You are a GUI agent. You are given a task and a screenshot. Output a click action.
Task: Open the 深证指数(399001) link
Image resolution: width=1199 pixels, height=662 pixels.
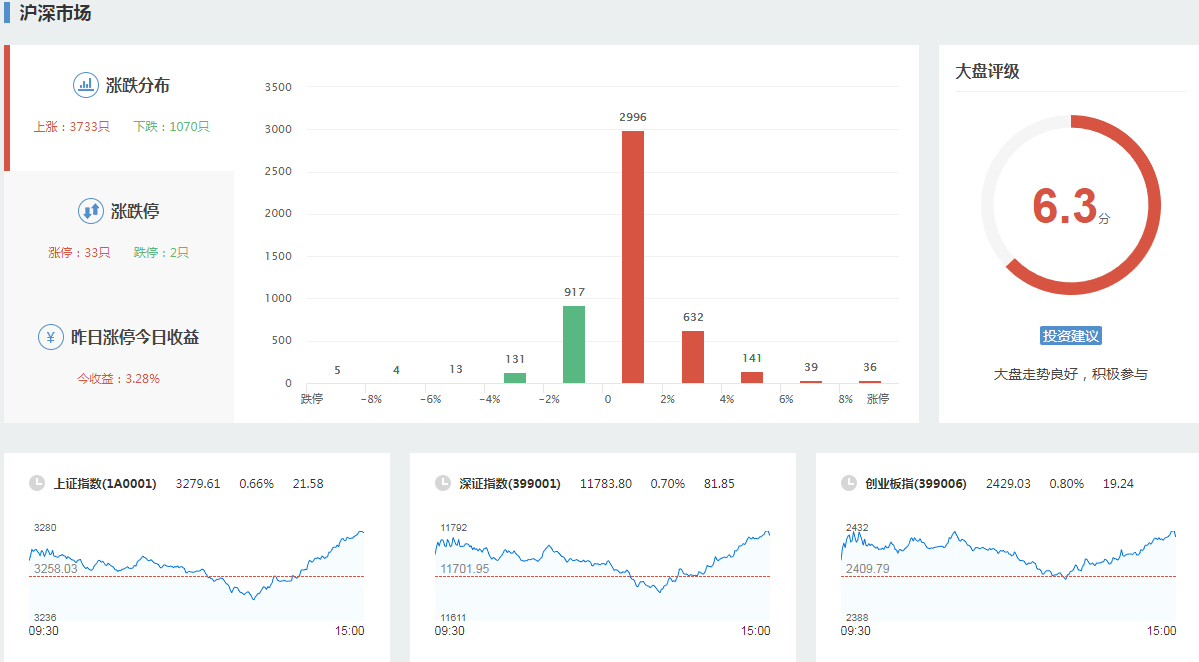pyautogui.click(x=510, y=484)
